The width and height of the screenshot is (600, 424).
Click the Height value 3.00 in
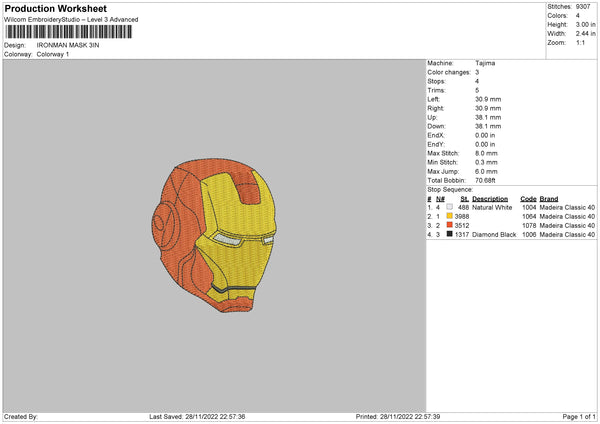[585, 24]
